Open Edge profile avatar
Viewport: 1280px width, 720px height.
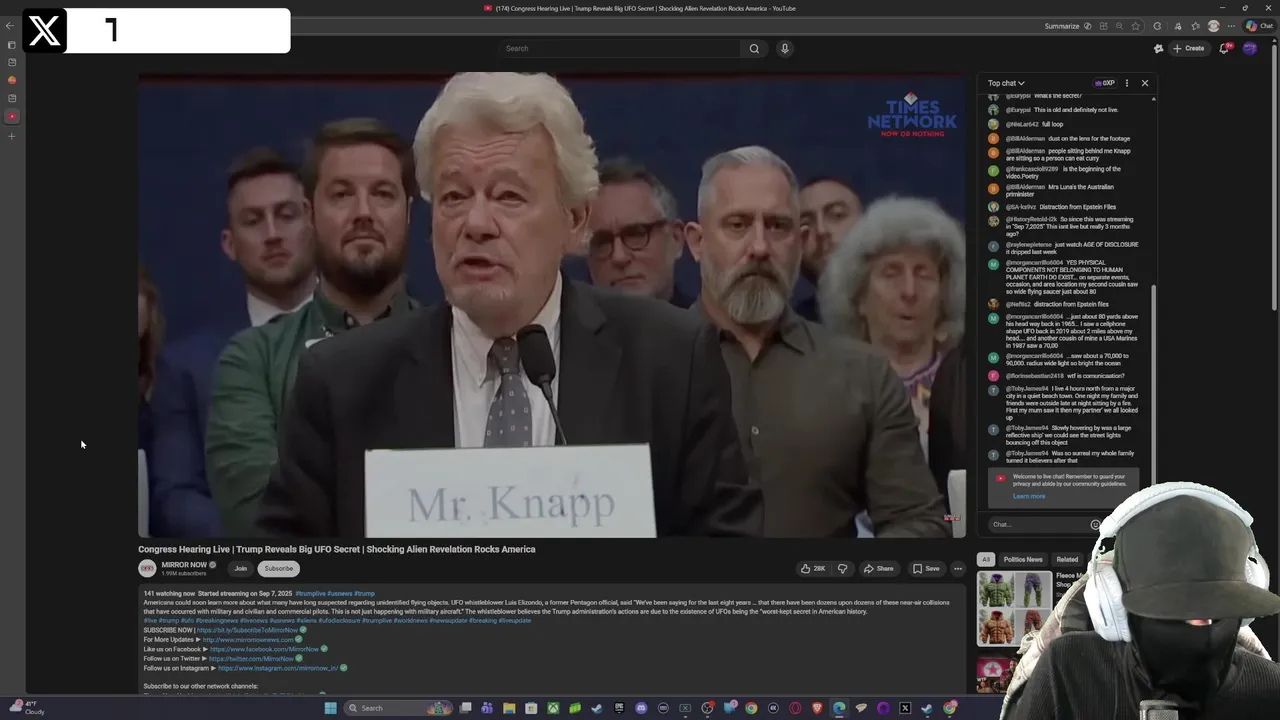point(1213,26)
